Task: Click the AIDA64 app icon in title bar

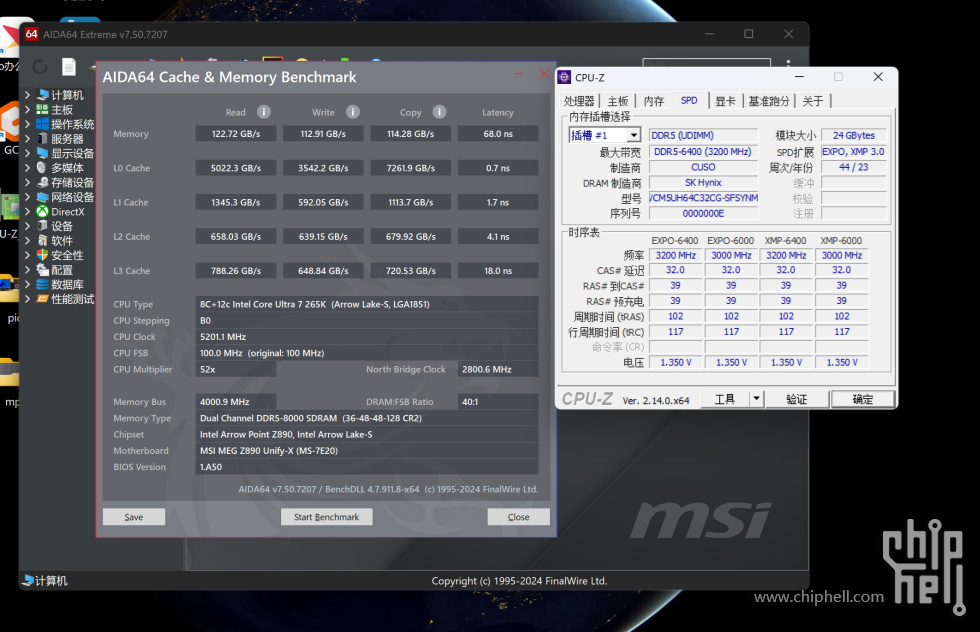Action: tap(31, 34)
